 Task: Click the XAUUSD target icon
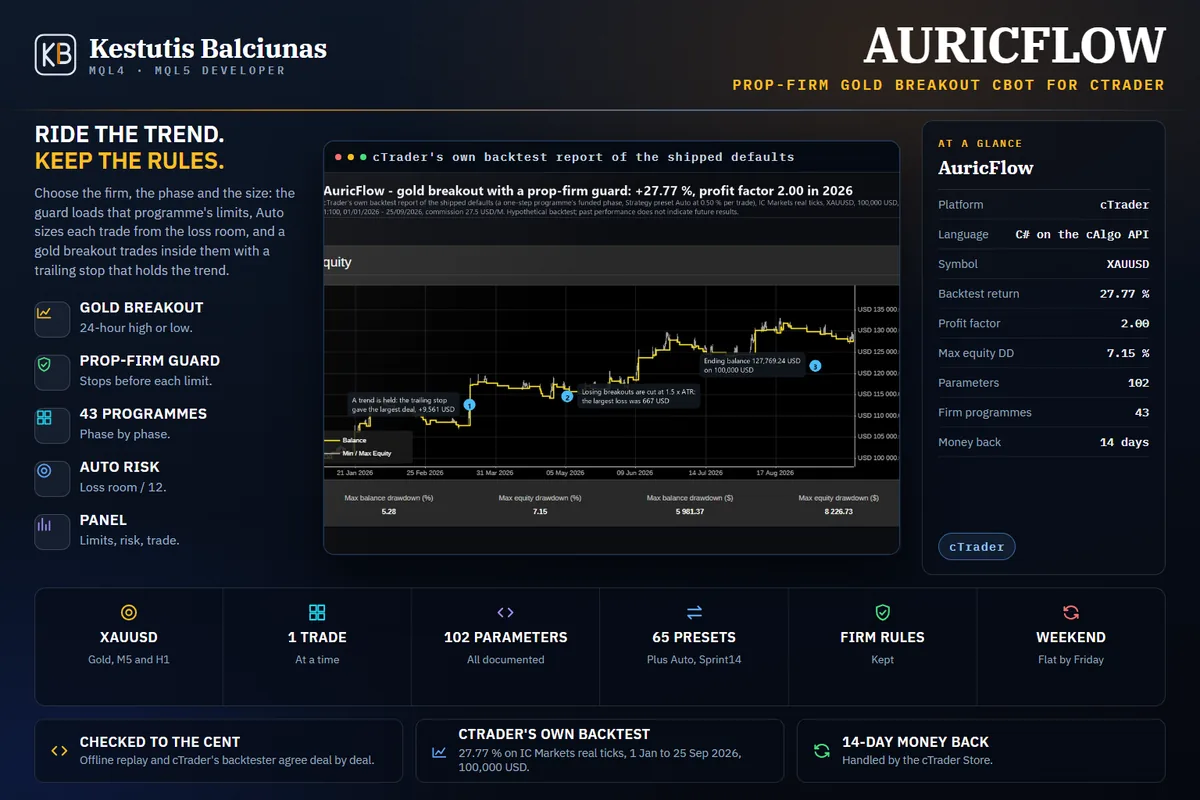pos(129,612)
